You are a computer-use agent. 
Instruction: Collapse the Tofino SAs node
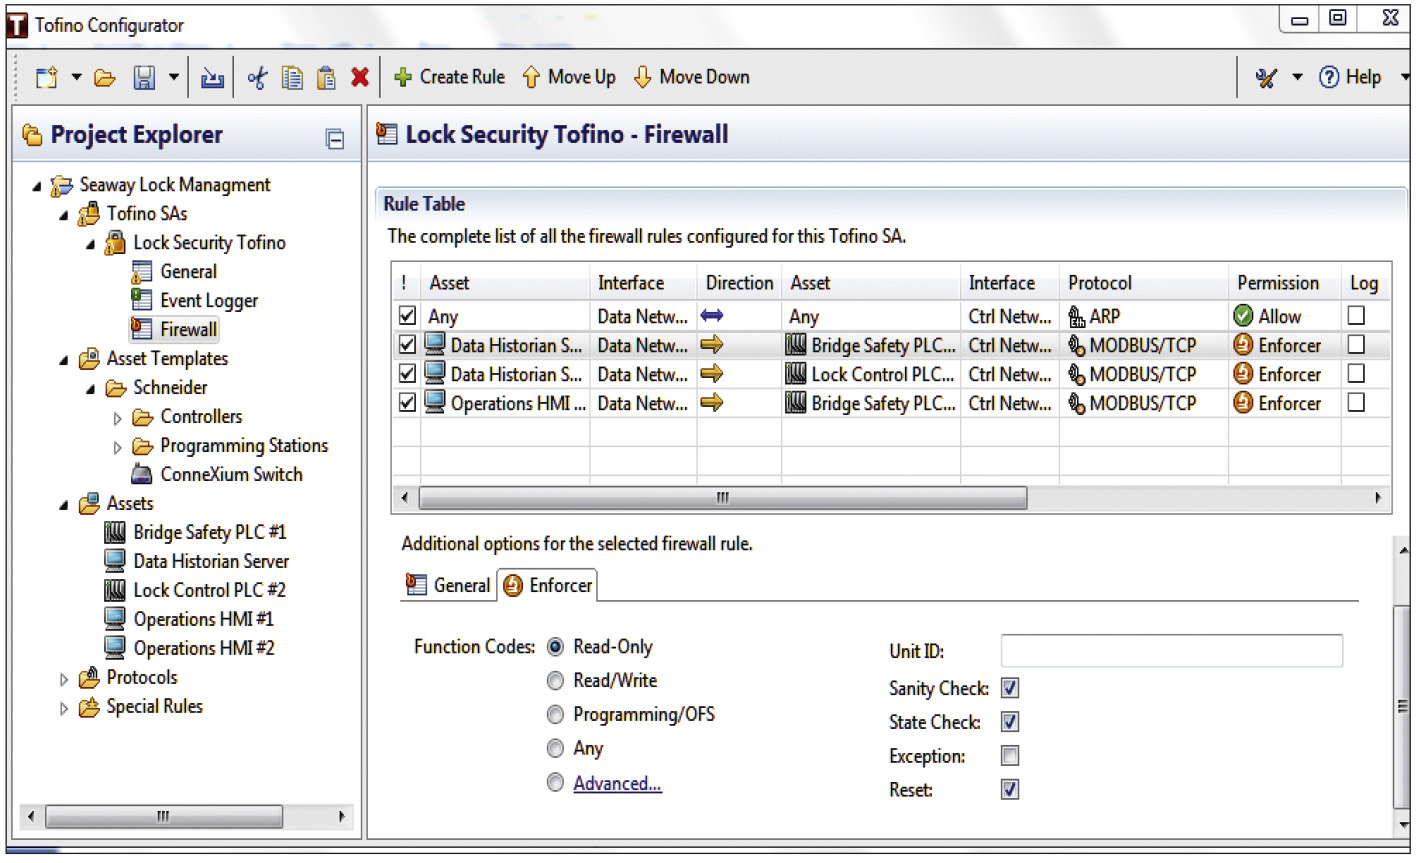coord(64,214)
